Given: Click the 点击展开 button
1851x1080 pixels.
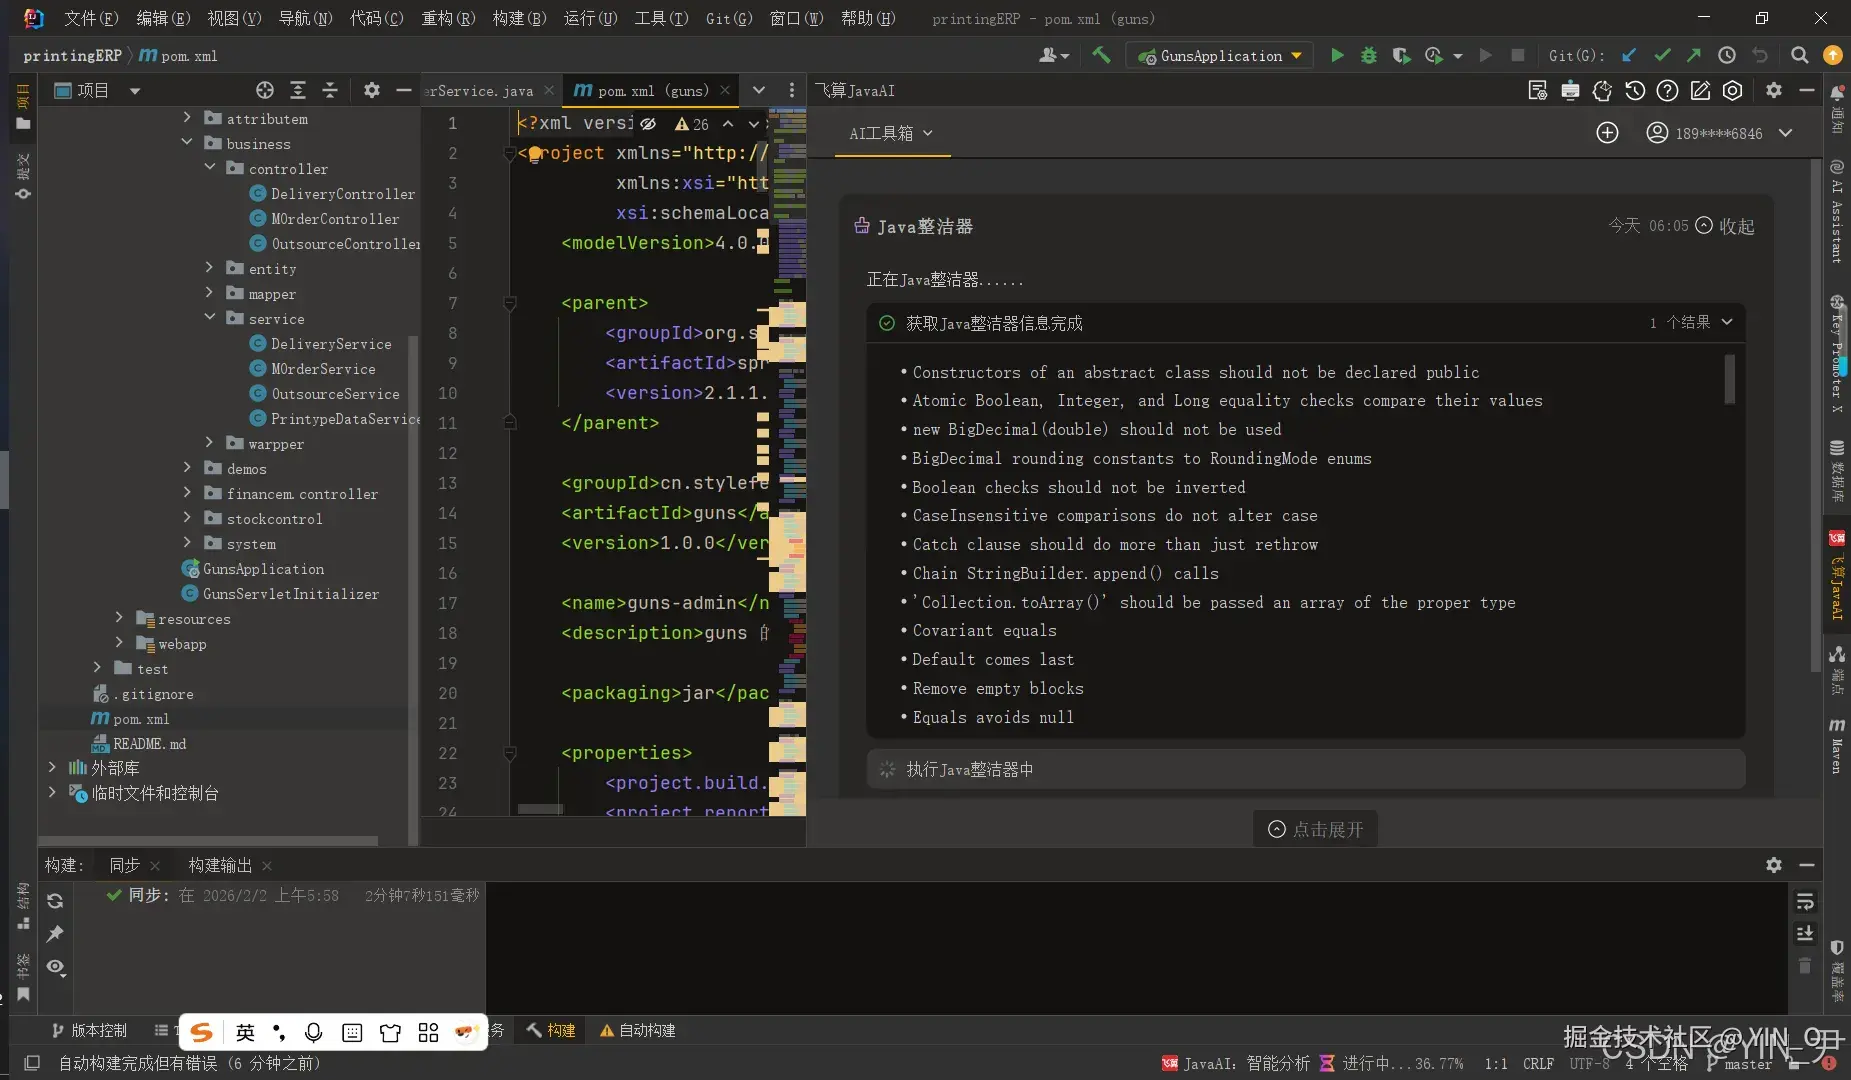Looking at the screenshot, I should click(x=1315, y=829).
